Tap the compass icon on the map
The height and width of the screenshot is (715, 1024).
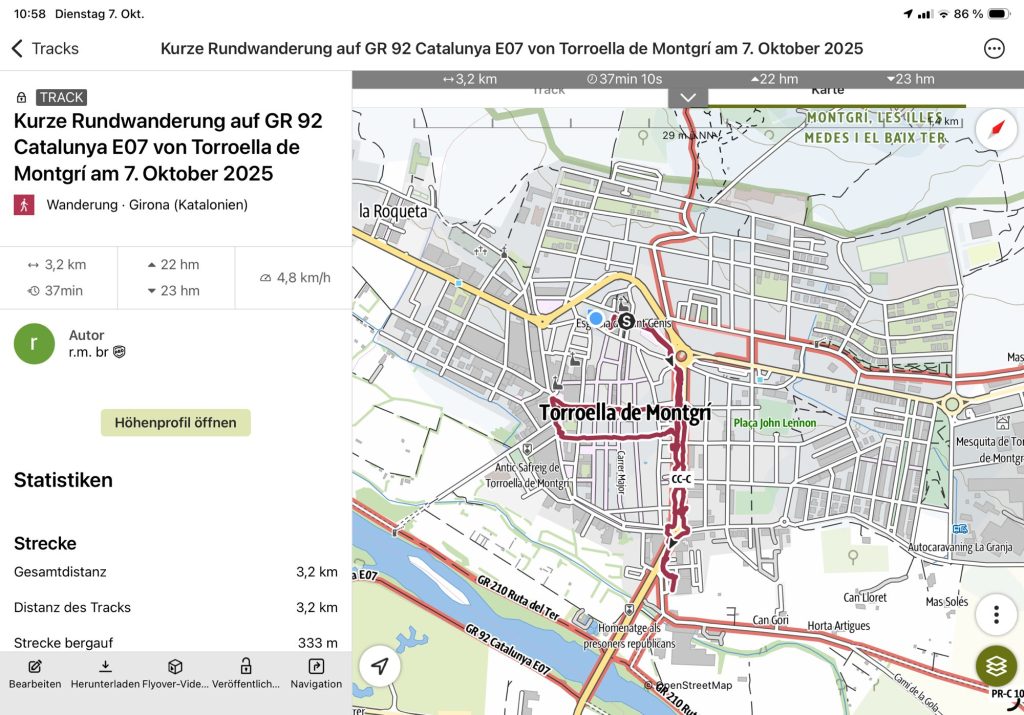996,130
